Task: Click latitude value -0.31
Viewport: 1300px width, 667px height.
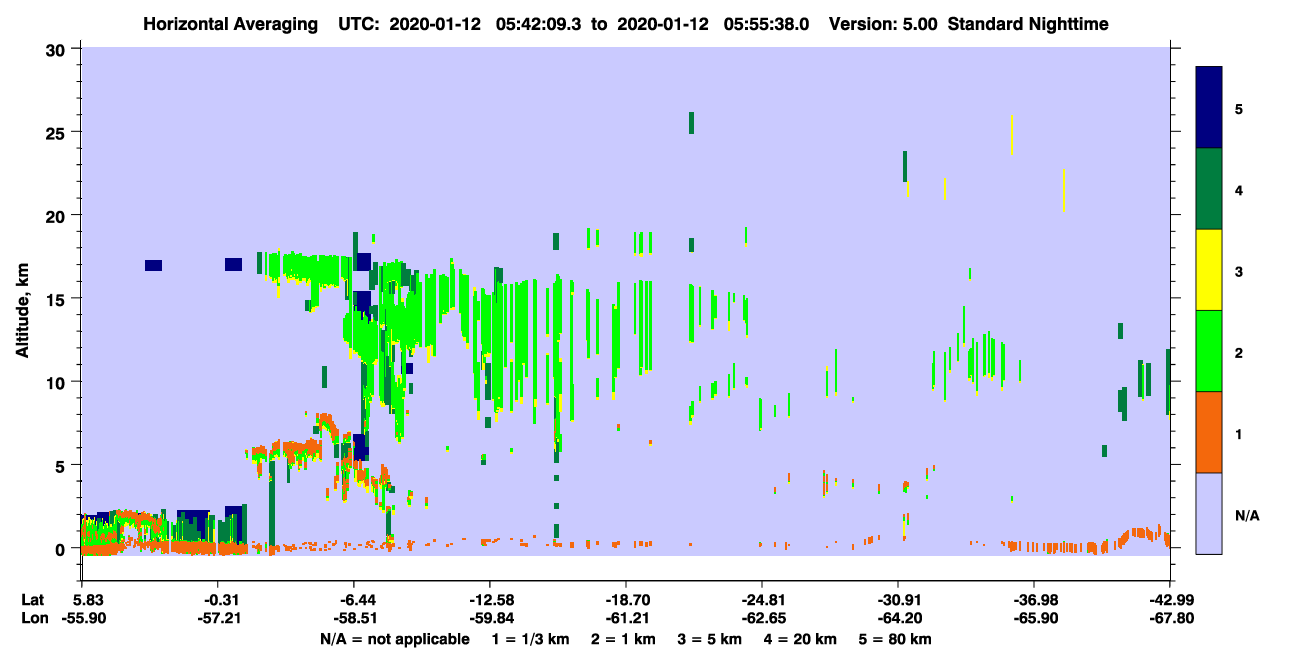Action: (x=217, y=600)
